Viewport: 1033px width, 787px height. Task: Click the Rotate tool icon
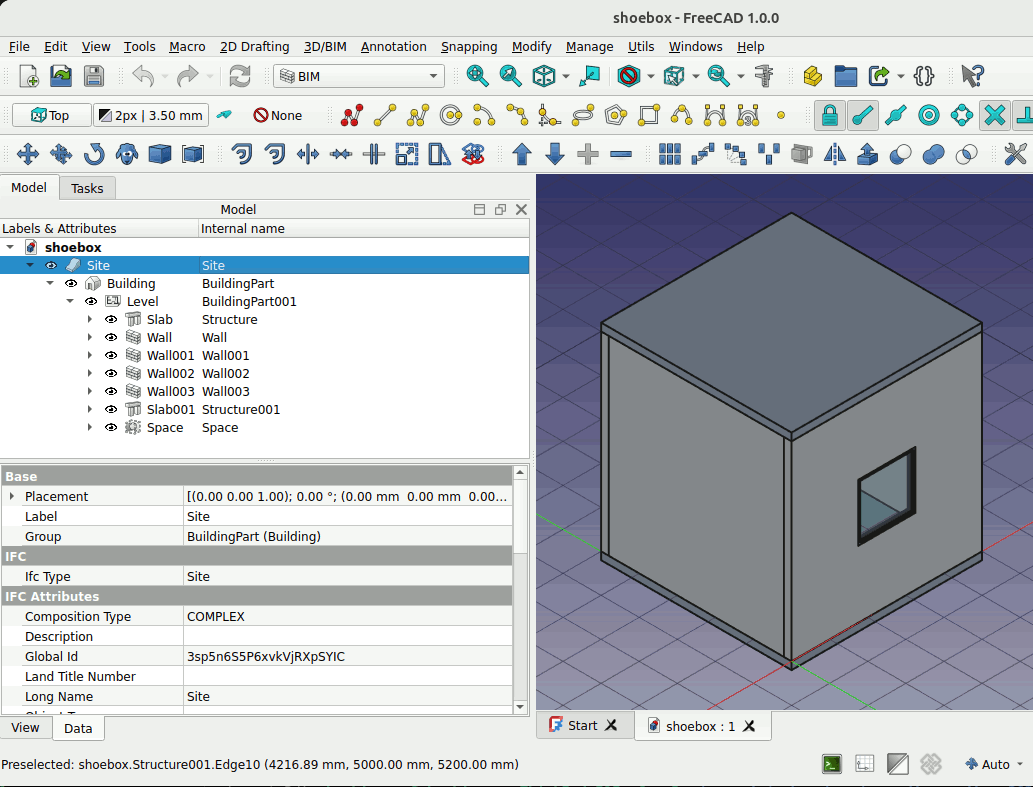pyautogui.click(x=94, y=154)
